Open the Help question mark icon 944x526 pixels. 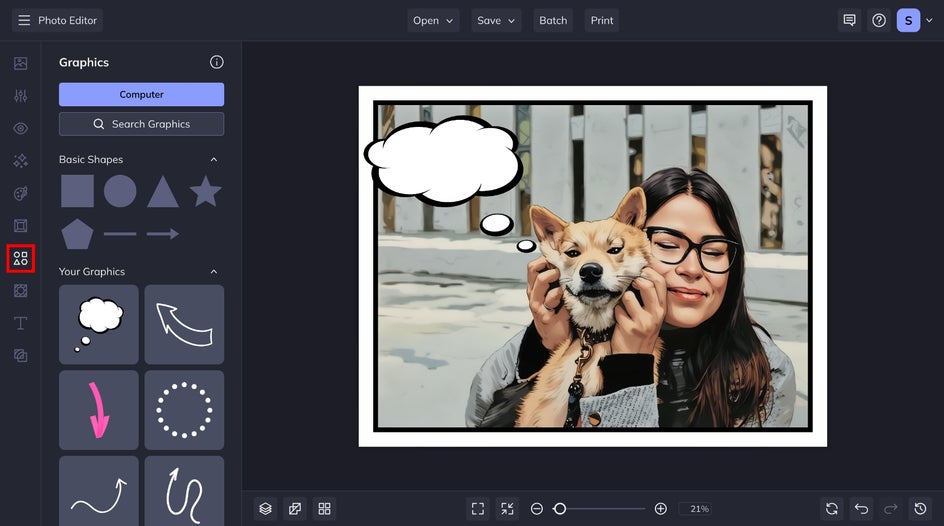click(879, 20)
